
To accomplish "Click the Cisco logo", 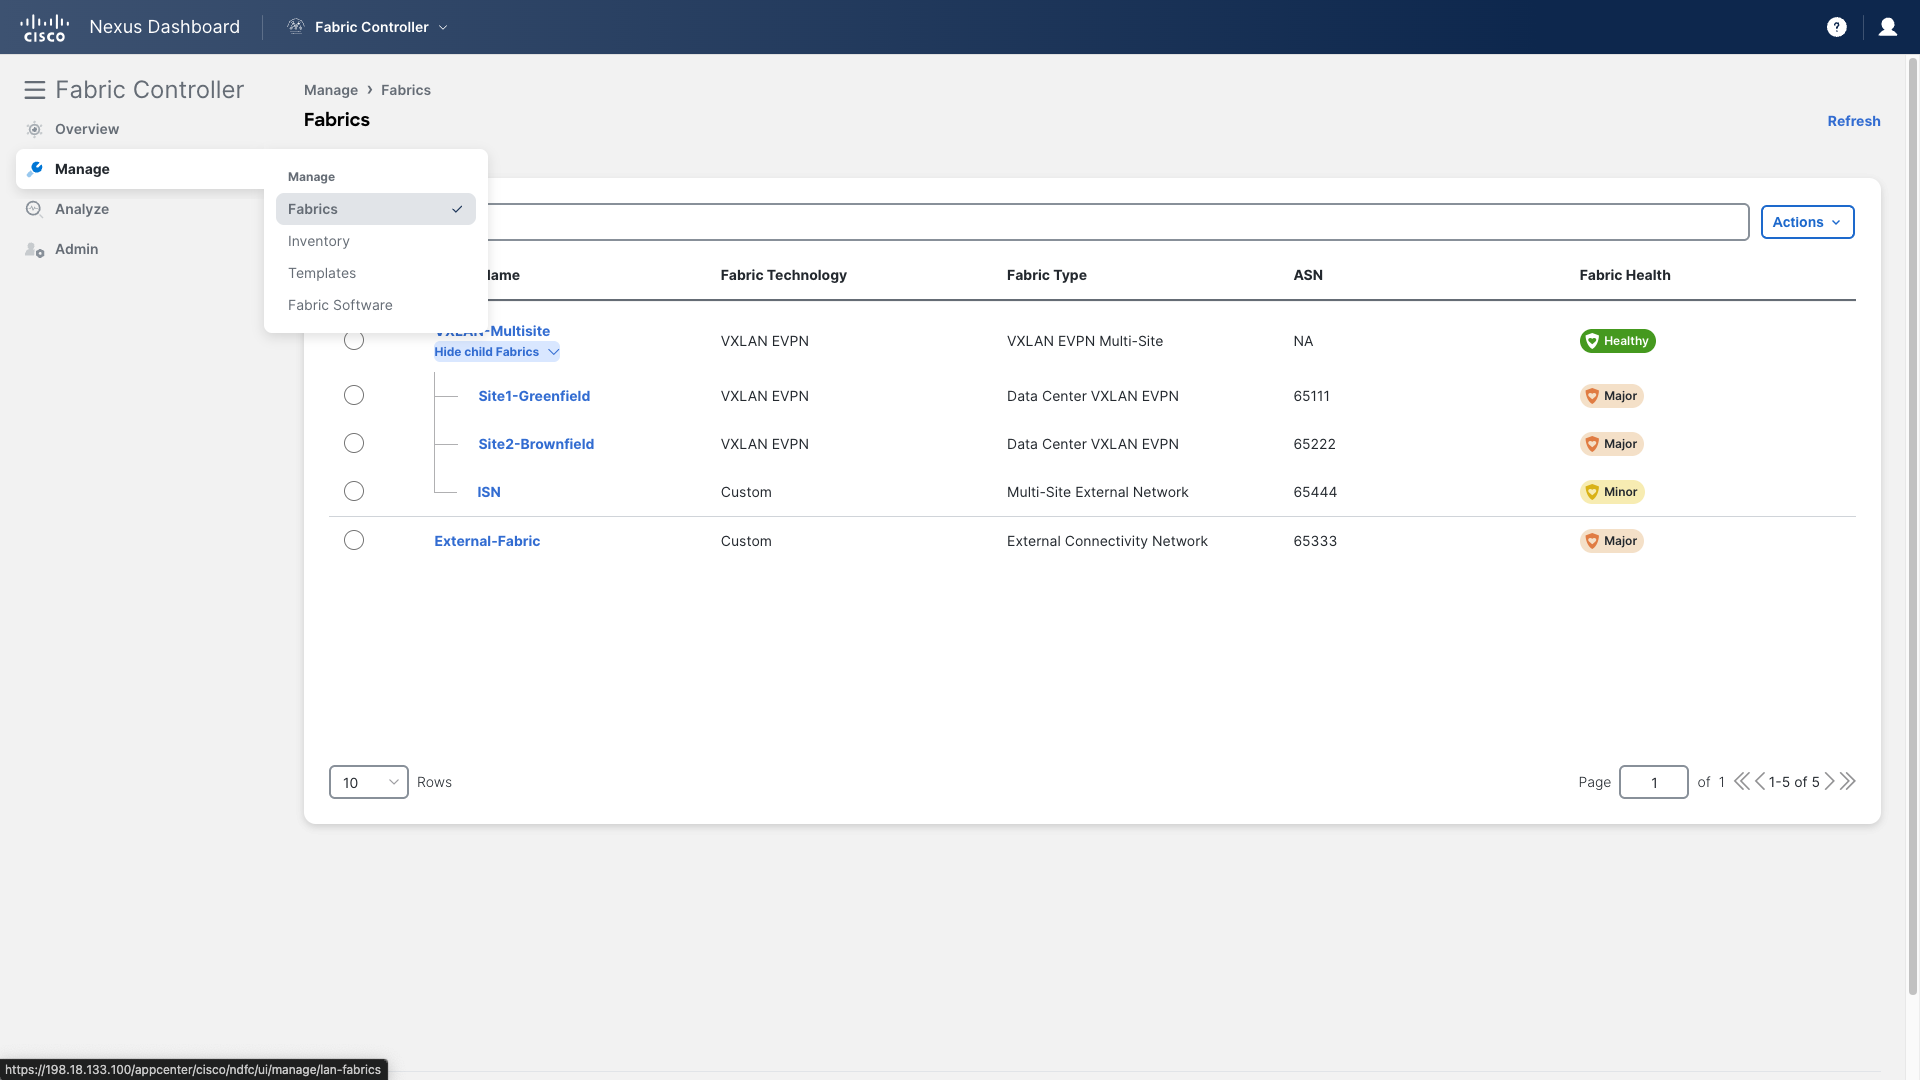I will coord(44,27).
